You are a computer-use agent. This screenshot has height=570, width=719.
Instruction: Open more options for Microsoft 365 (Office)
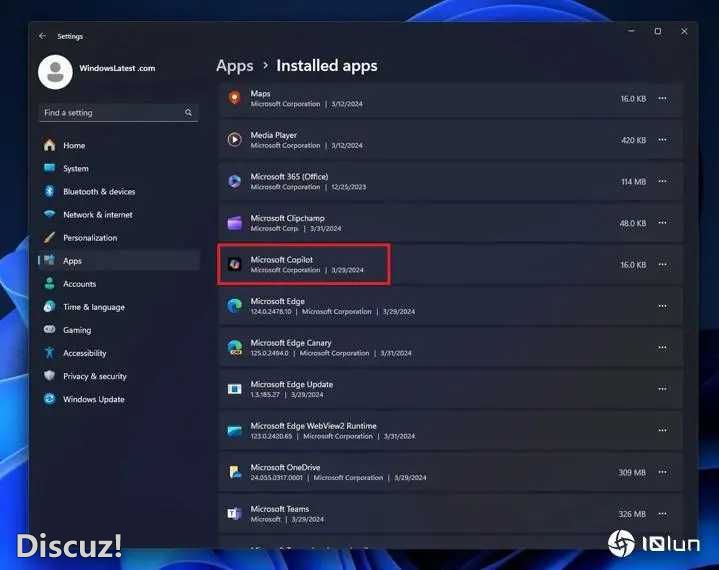pyautogui.click(x=663, y=182)
